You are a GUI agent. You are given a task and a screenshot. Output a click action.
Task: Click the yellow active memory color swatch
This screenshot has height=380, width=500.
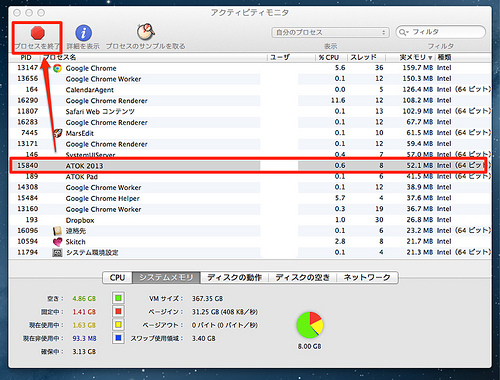pyautogui.click(x=118, y=325)
